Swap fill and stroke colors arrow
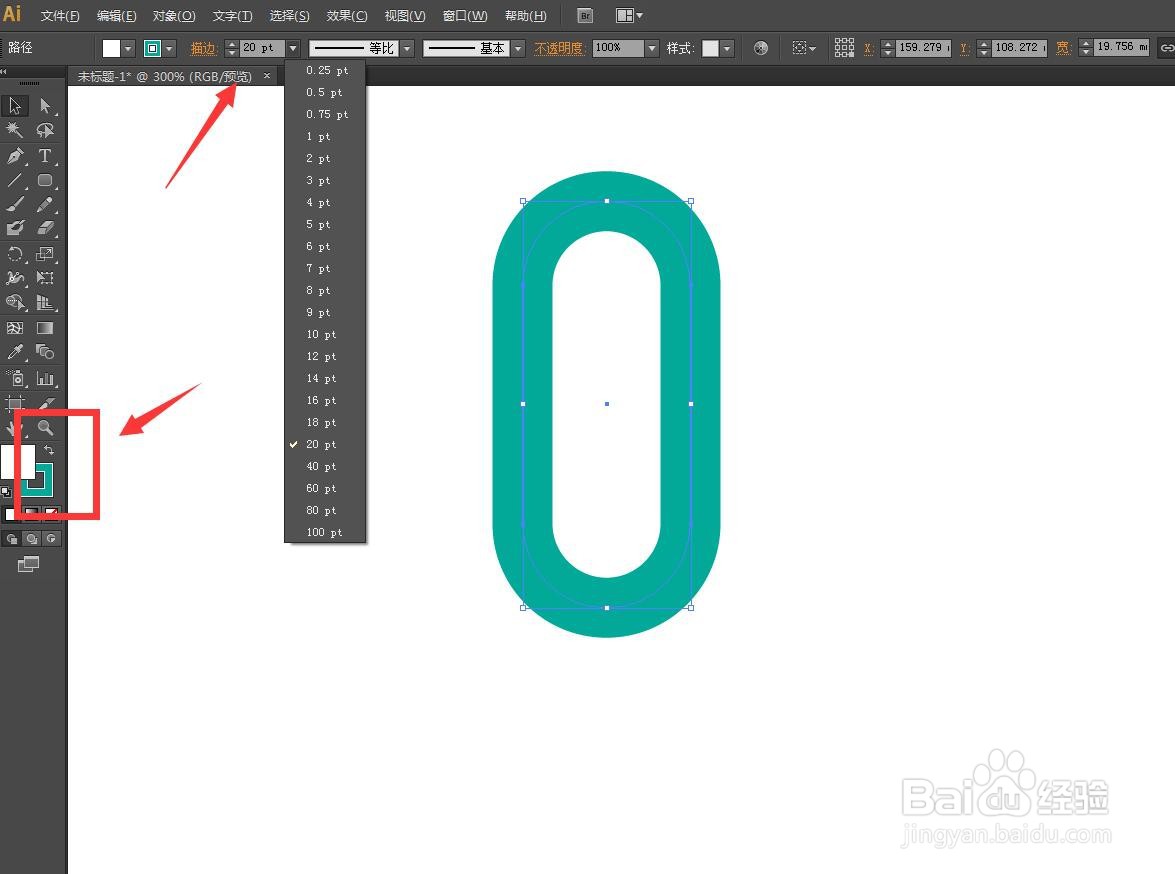The image size is (1175, 874). (x=49, y=450)
